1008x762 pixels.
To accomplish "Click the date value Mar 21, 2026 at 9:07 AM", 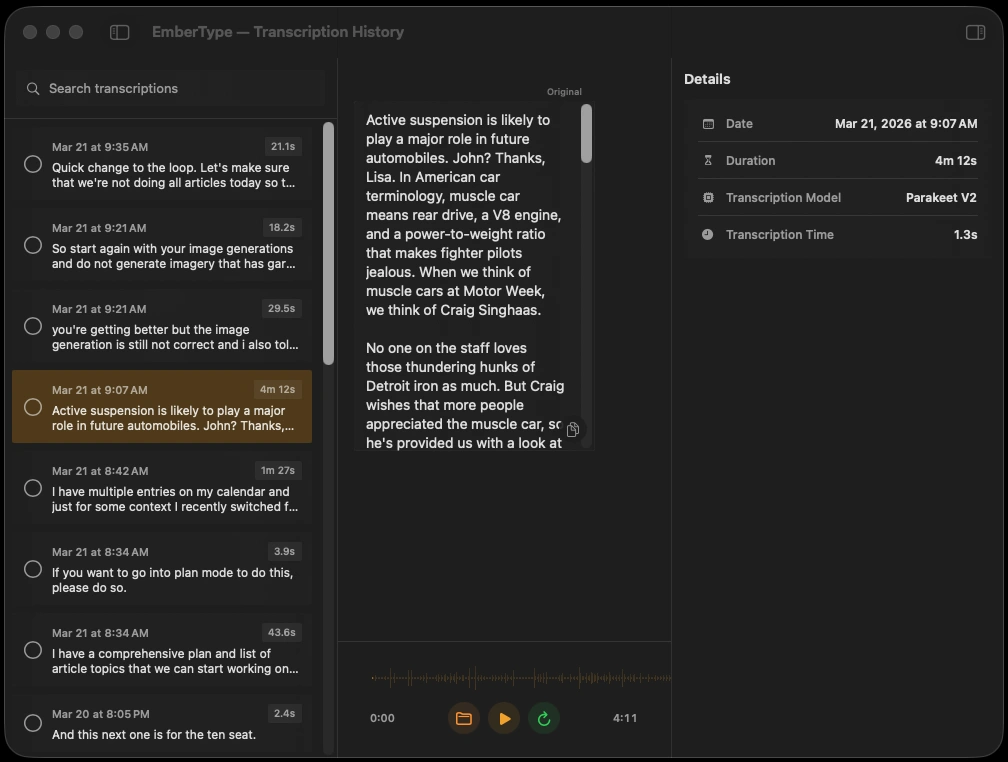I will click(x=906, y=124).
